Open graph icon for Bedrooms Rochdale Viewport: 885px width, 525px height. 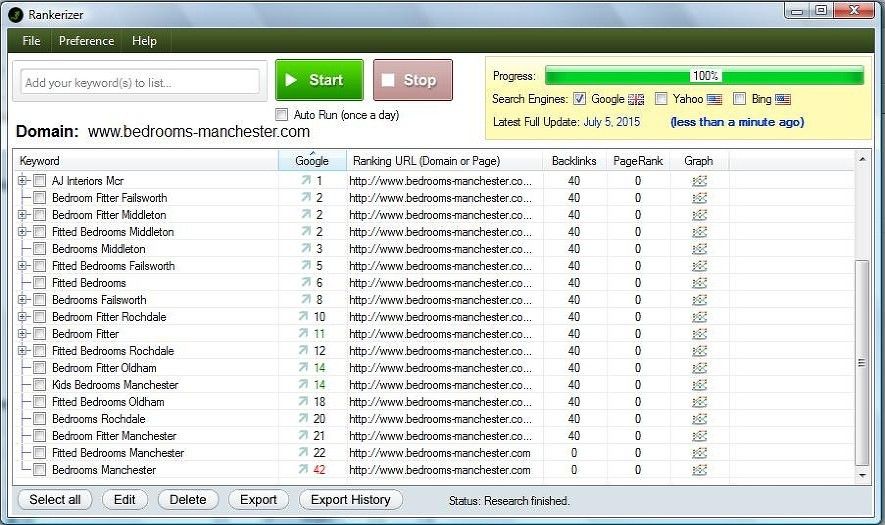(699, 419)
